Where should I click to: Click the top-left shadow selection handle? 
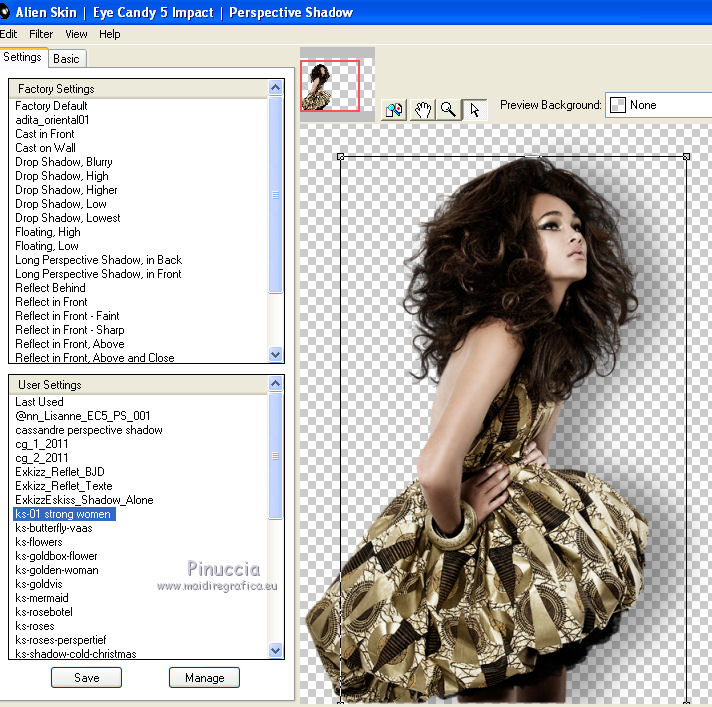tap(341, 156)
